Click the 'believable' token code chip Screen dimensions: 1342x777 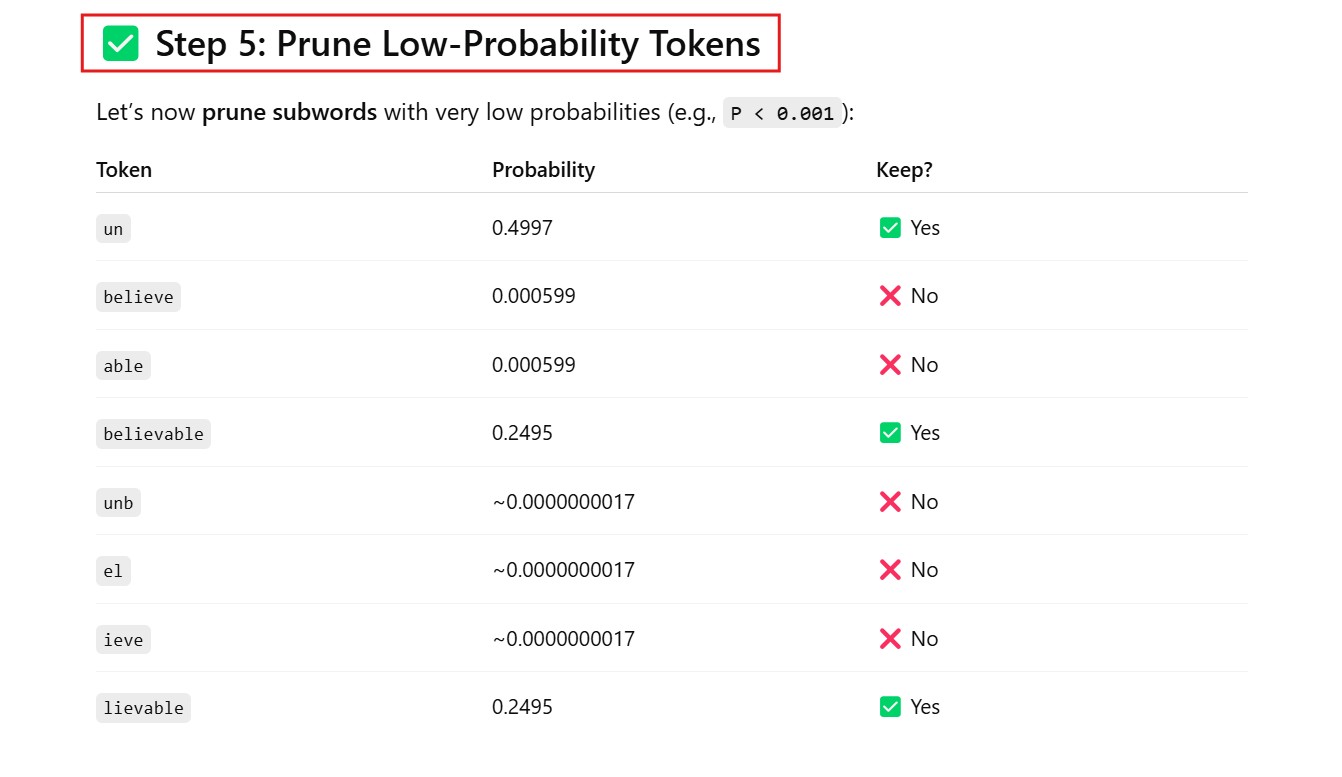[x=153, y=434]
